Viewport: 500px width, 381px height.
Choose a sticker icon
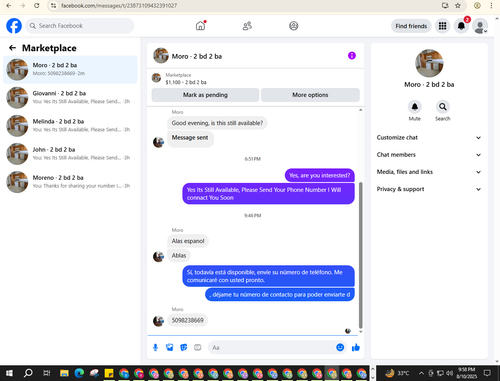(184, 348)
